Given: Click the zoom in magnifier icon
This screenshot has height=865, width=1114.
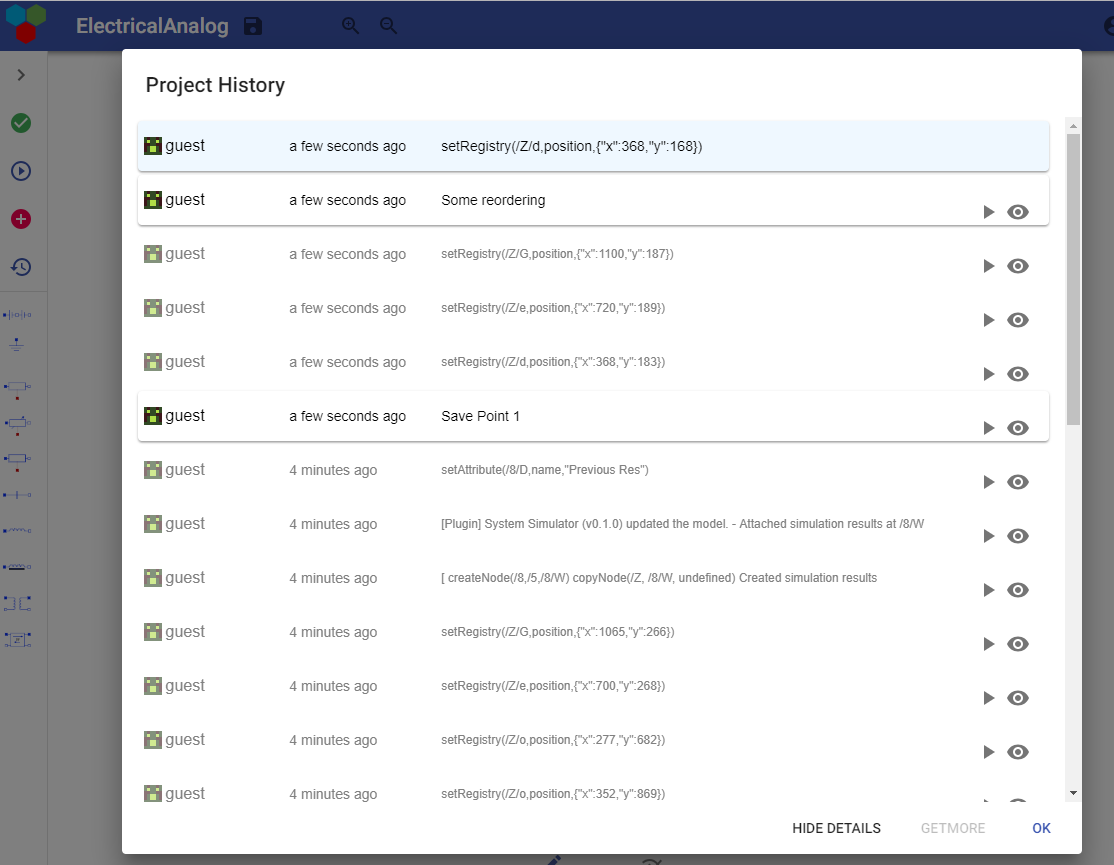Looking at the screenshot, I should pyautogui.click(x=350, y=26).
